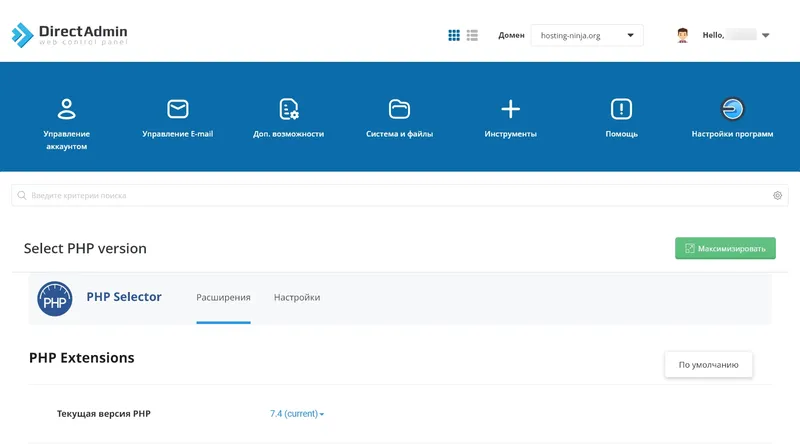Switch to list view layout
Screen dimensions: 800x447
[x=472, y=35]
